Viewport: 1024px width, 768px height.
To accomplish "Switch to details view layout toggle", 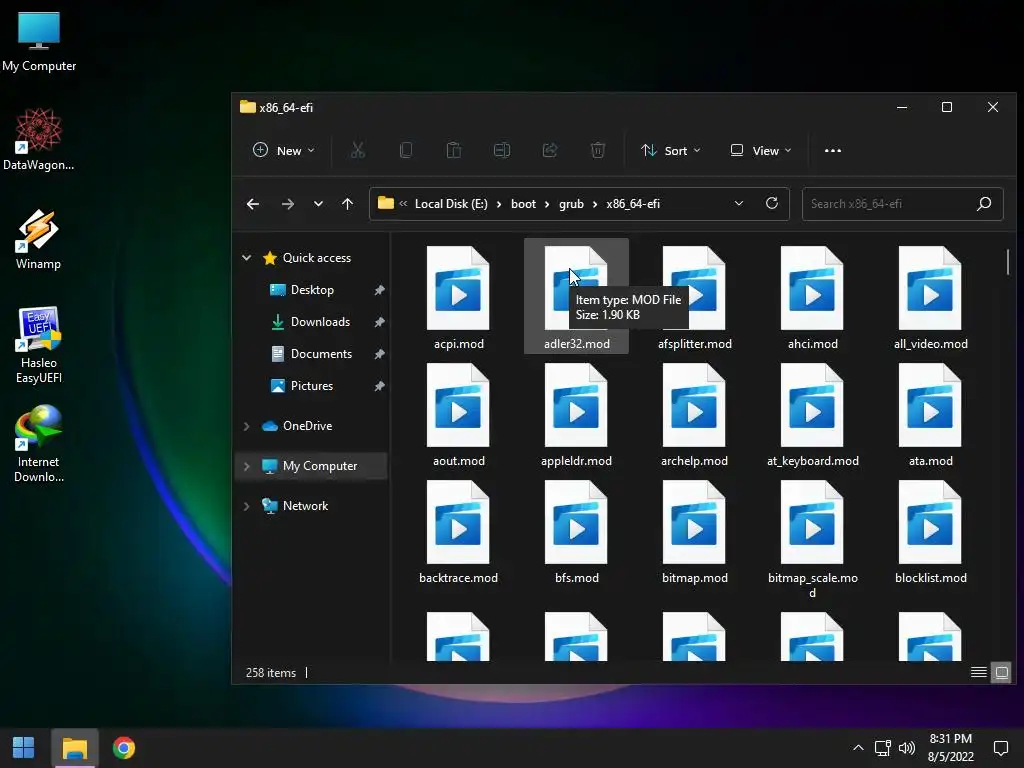I will pyautogui.click(x=978, y=673).
